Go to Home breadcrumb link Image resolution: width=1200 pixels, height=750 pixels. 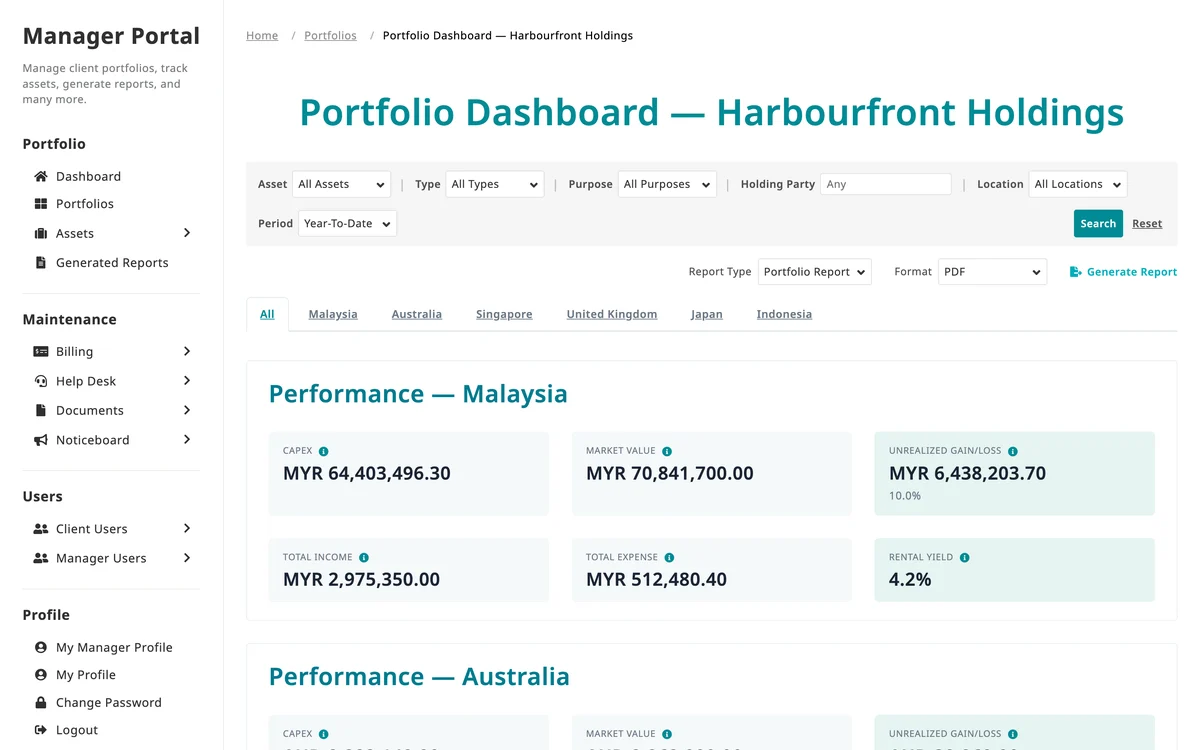tap(262, 36)
